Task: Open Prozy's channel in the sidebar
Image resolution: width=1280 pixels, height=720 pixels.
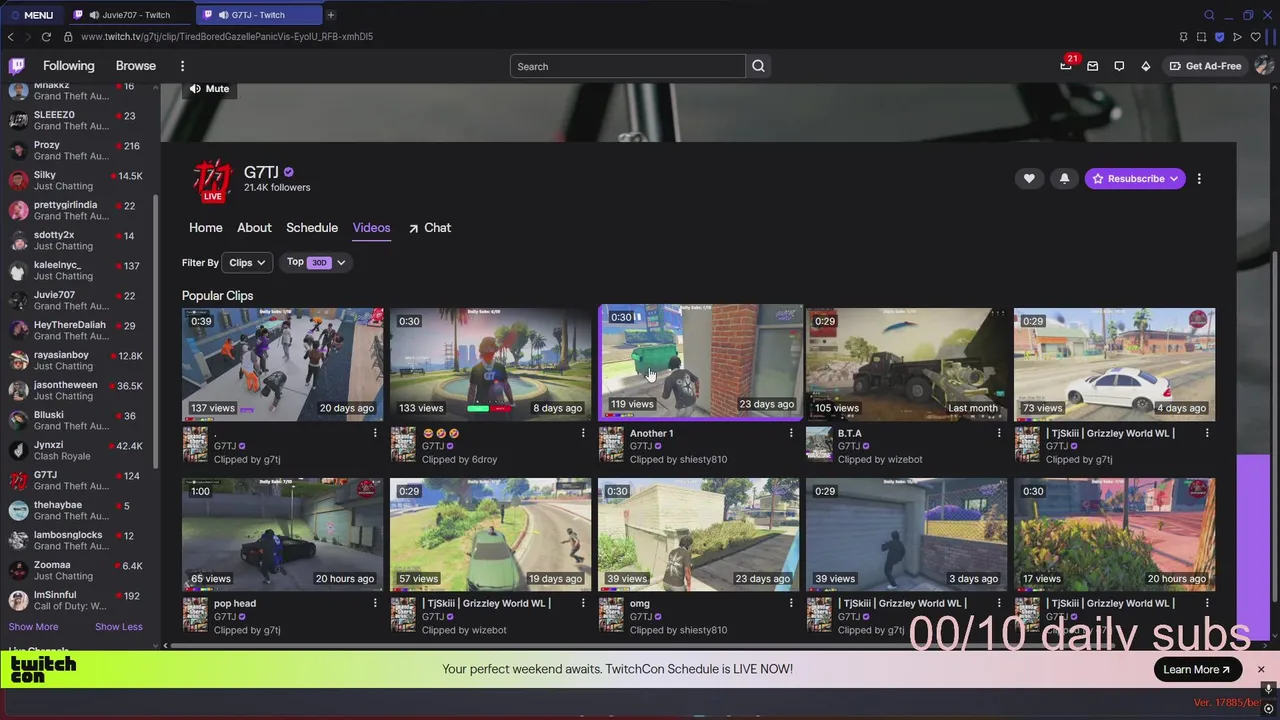Action: [x=78, y=151]
